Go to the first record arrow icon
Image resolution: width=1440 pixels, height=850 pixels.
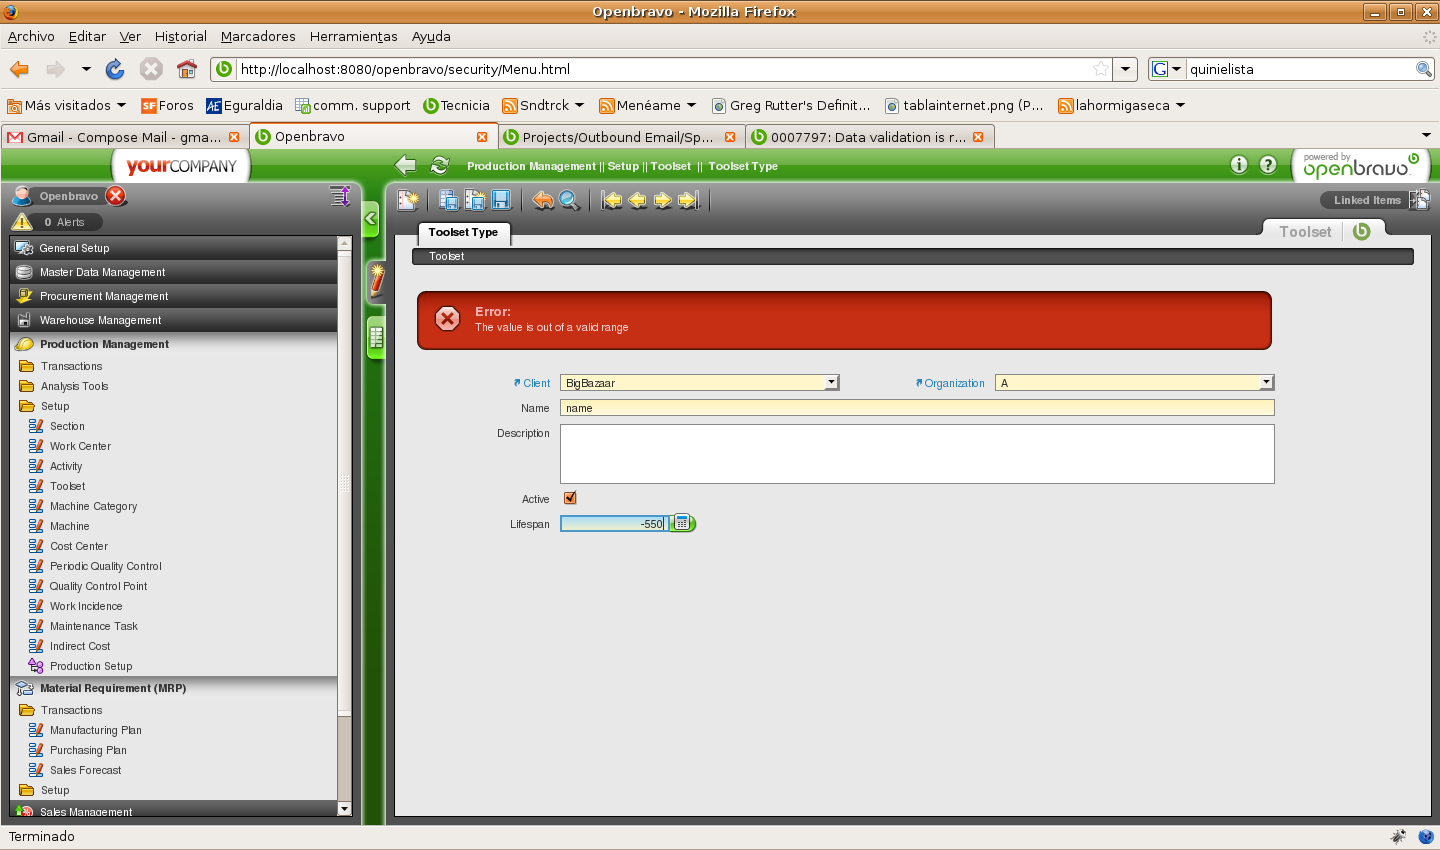(612, 200)
